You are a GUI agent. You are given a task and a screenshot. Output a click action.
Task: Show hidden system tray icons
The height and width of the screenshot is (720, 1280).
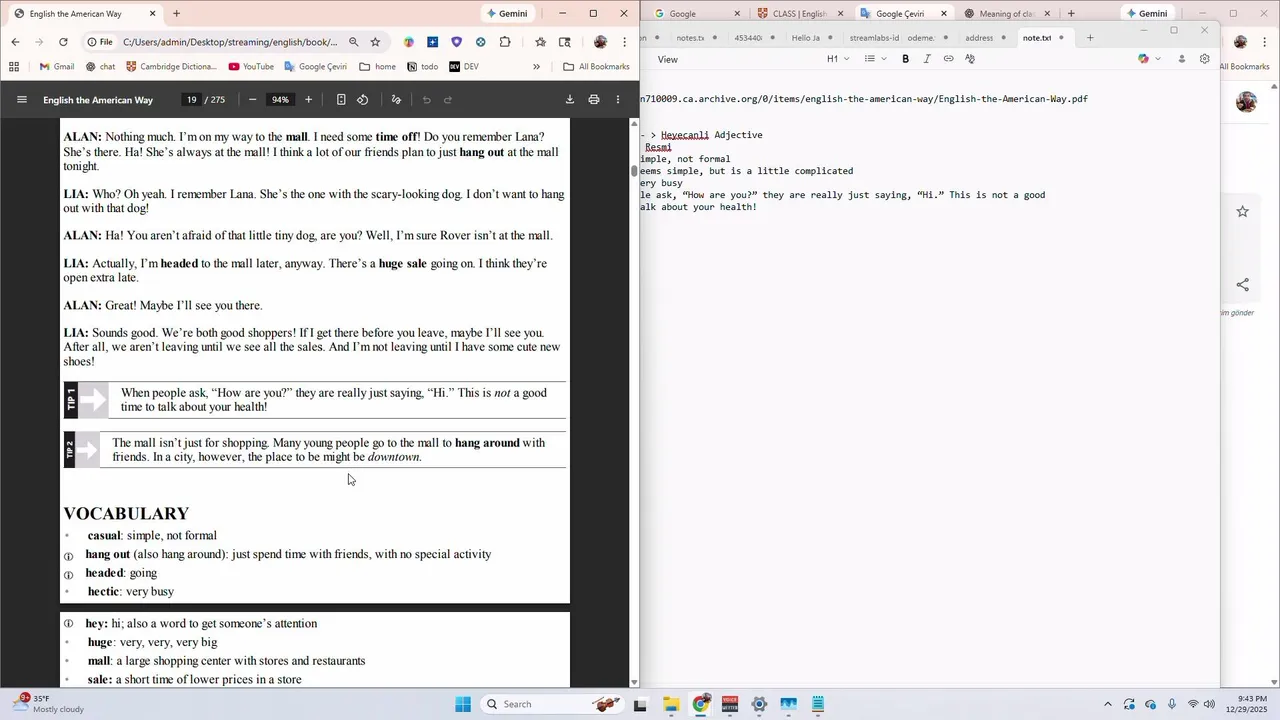pos(1107,704)
